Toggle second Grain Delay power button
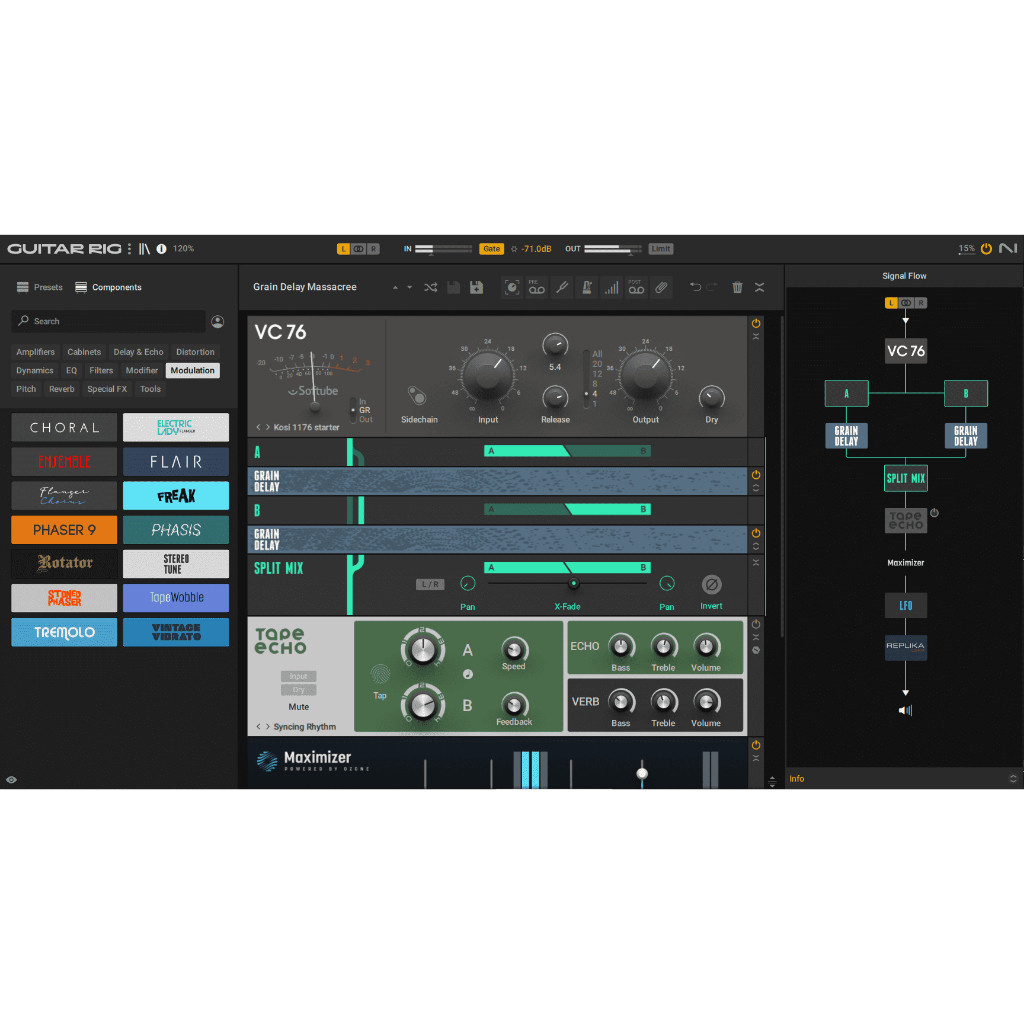 [x=756, y=533]
